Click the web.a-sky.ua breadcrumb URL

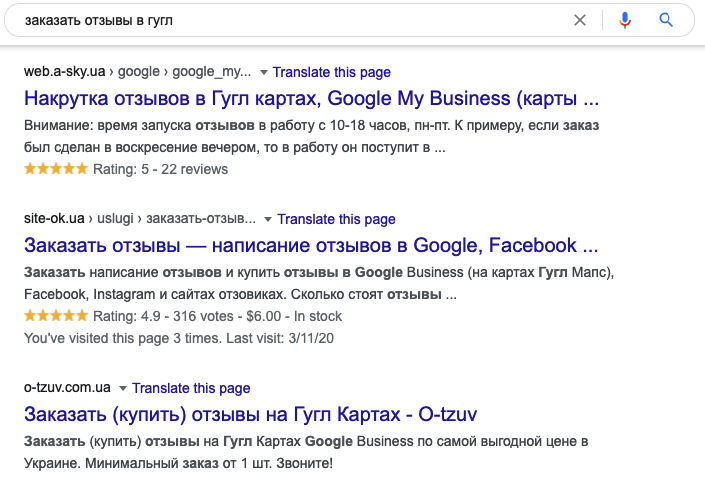138,72
